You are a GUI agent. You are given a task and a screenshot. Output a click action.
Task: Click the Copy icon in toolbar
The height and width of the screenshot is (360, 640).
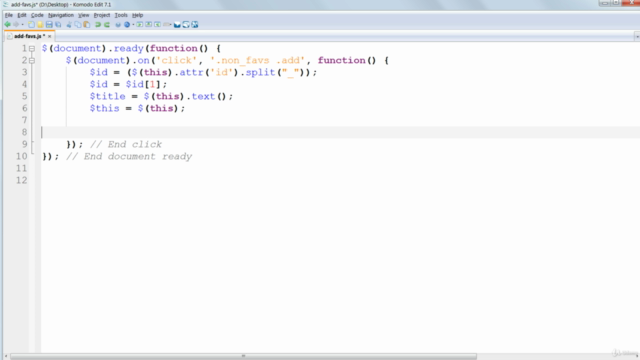(x=78, y=25)
